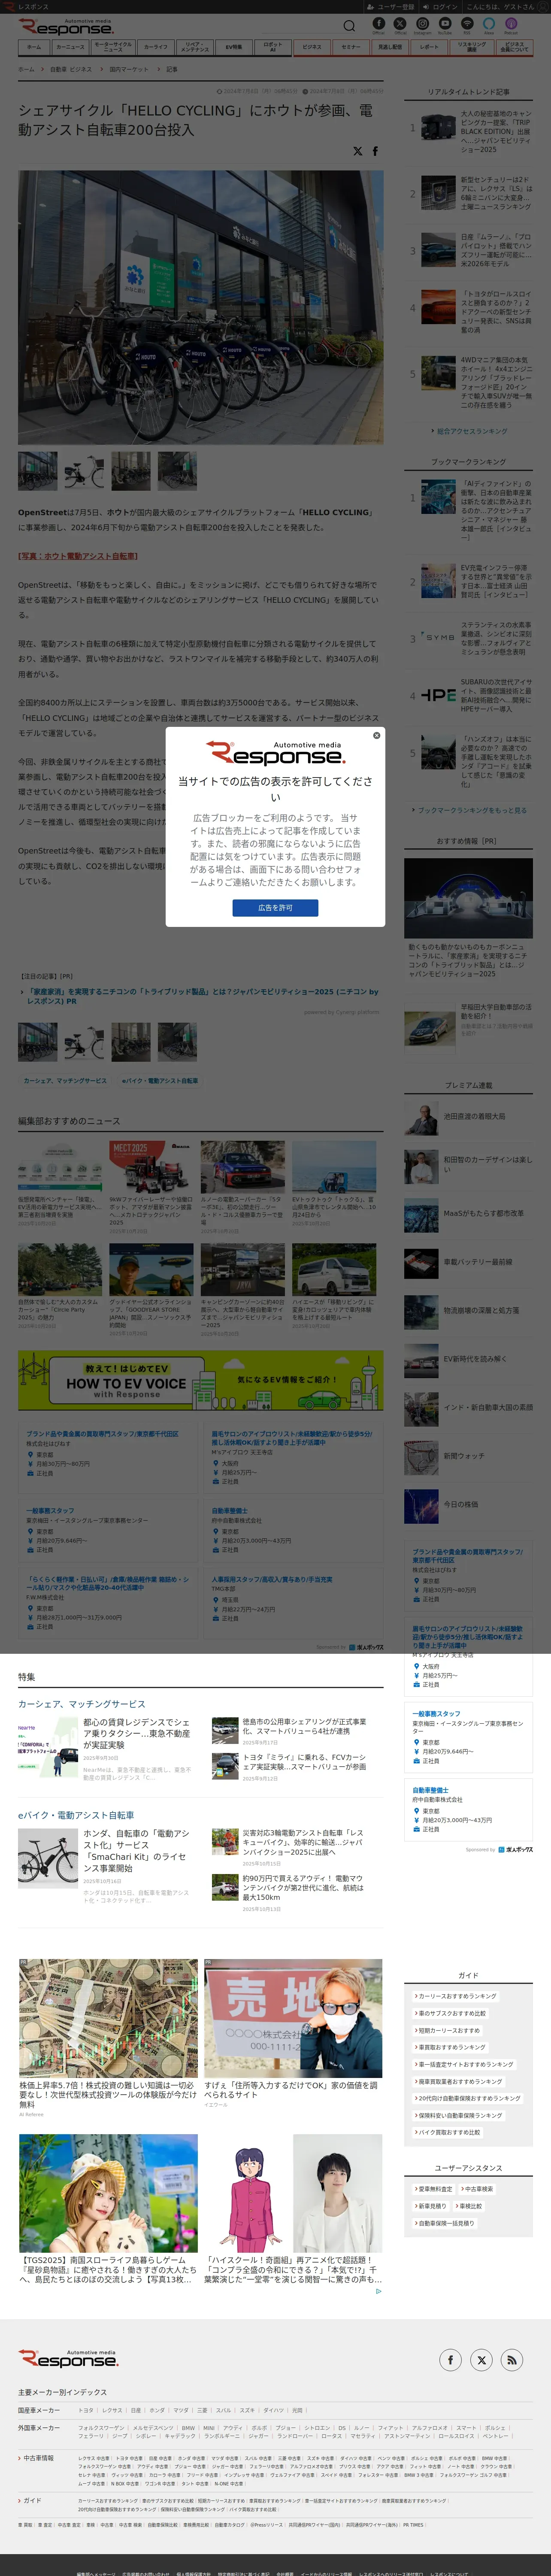
Task: Open footer X circle icon
Action: coord(481,2360)
